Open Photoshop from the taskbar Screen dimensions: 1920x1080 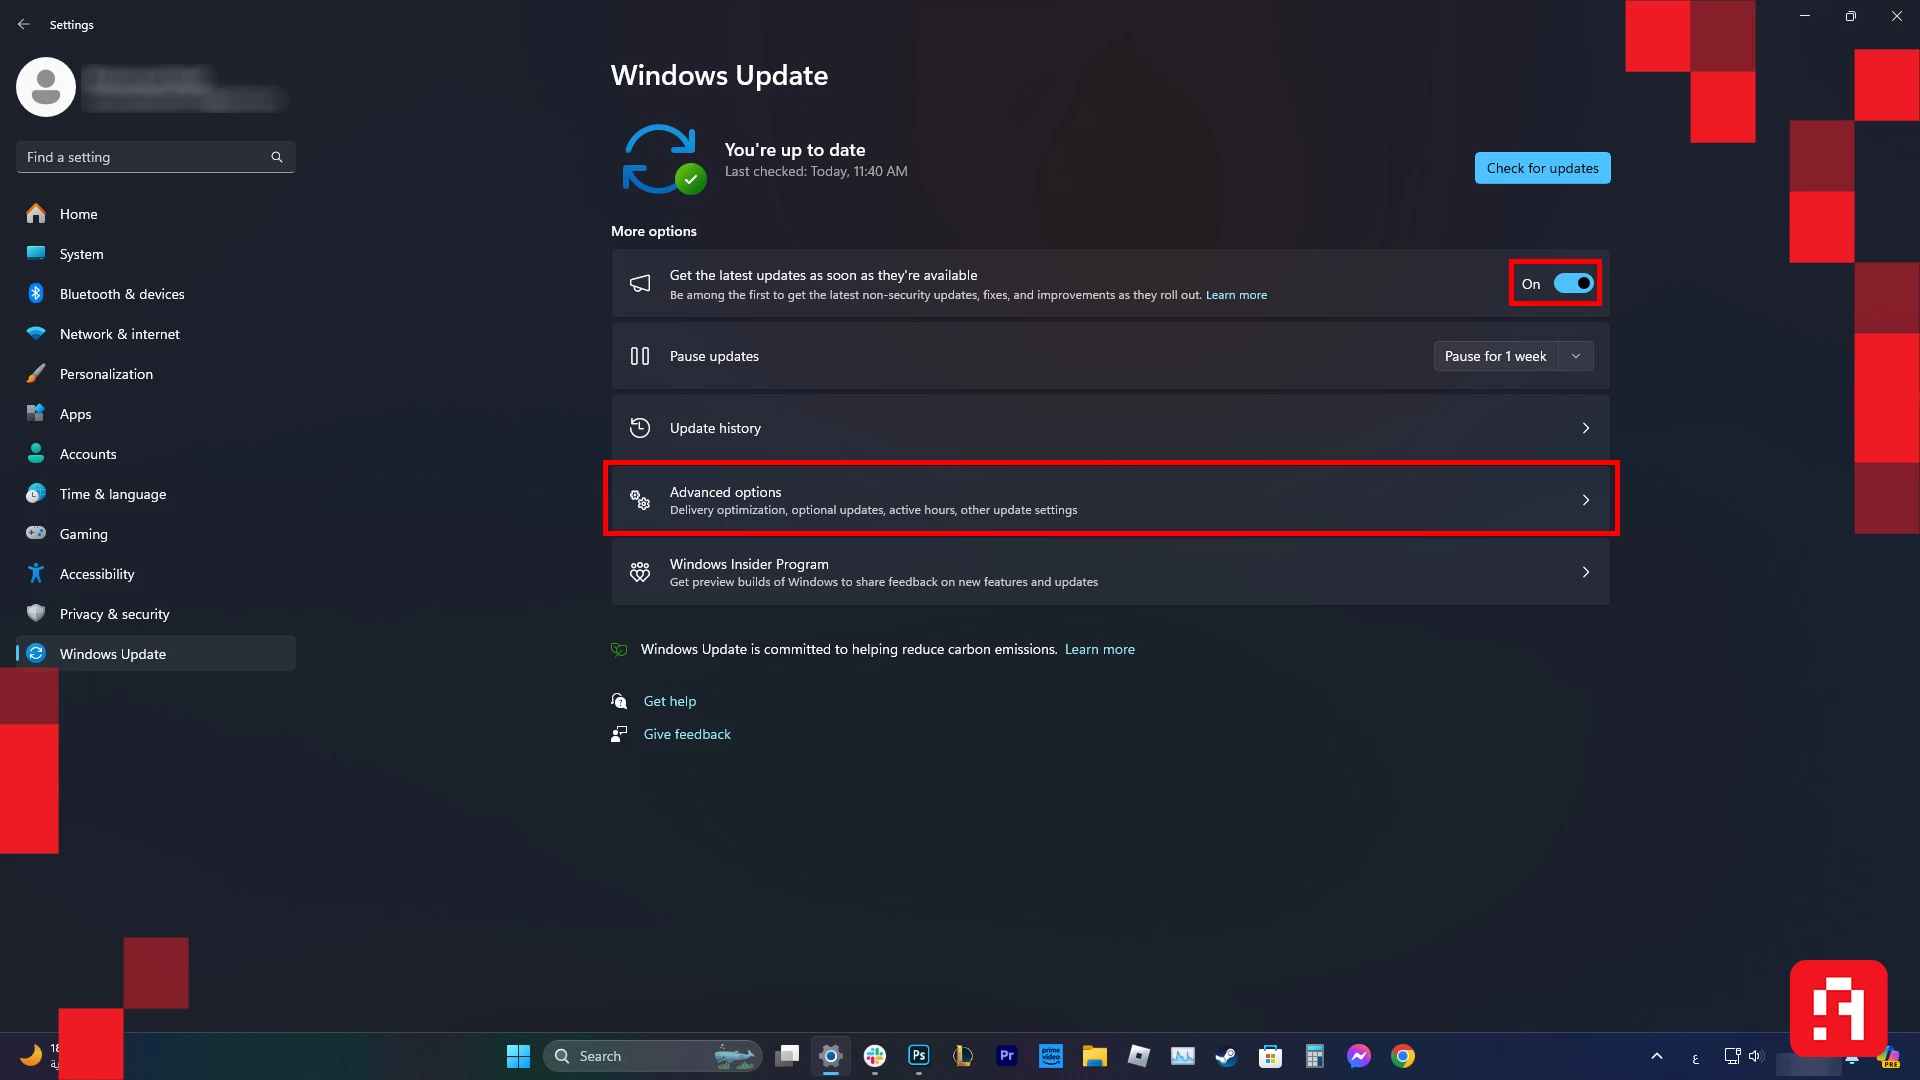click(x=918, y=1056)
